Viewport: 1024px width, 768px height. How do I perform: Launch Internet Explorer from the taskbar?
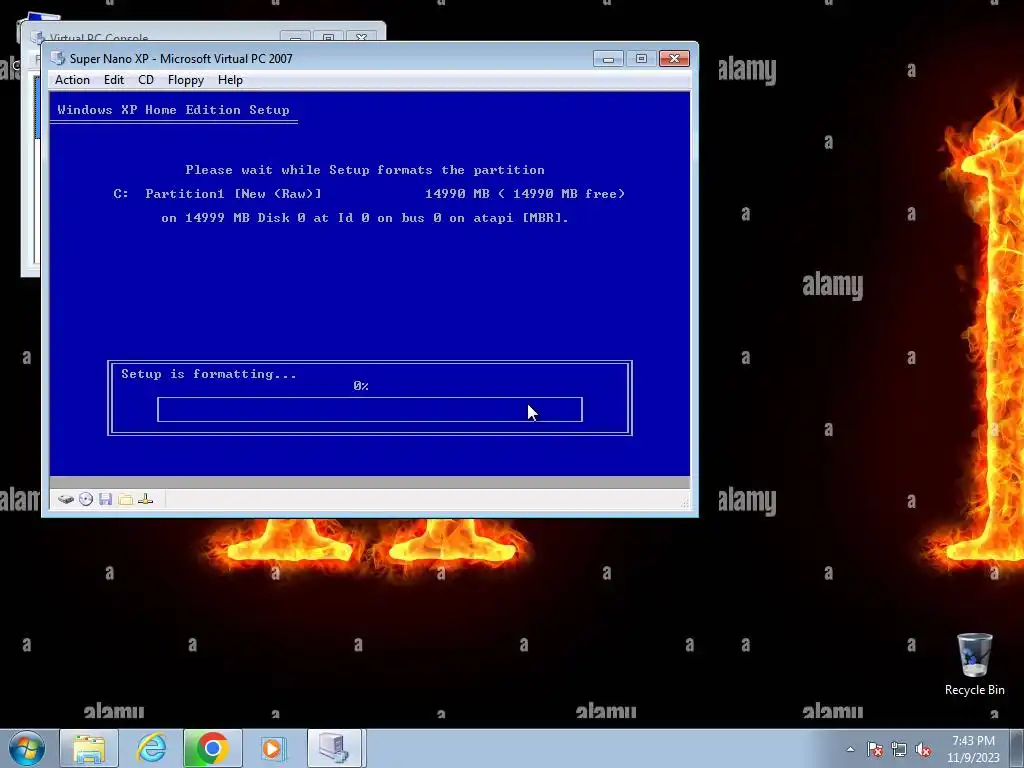(151, 748)
